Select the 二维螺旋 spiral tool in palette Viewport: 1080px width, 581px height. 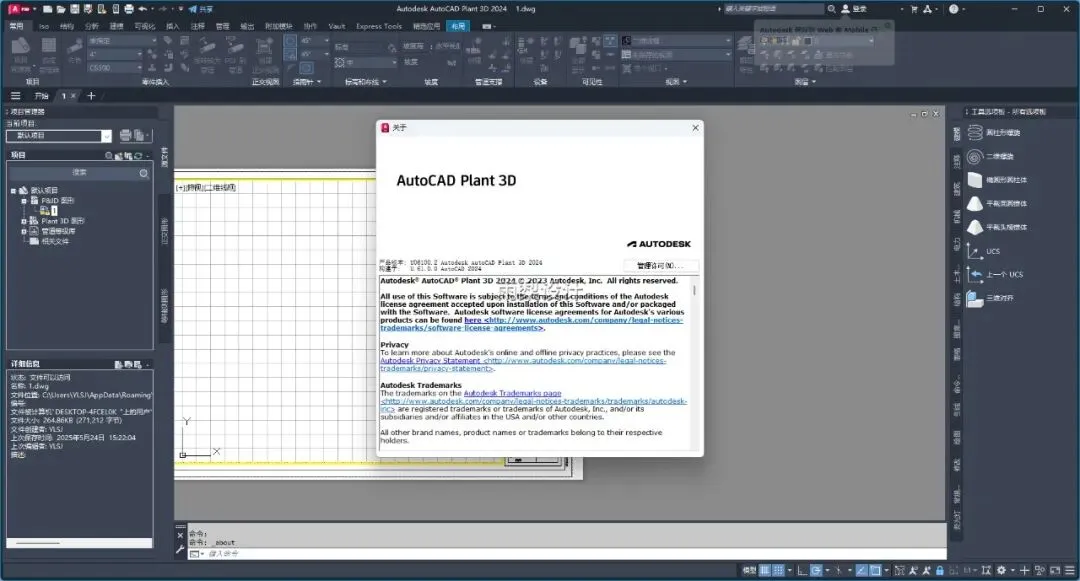990,156
